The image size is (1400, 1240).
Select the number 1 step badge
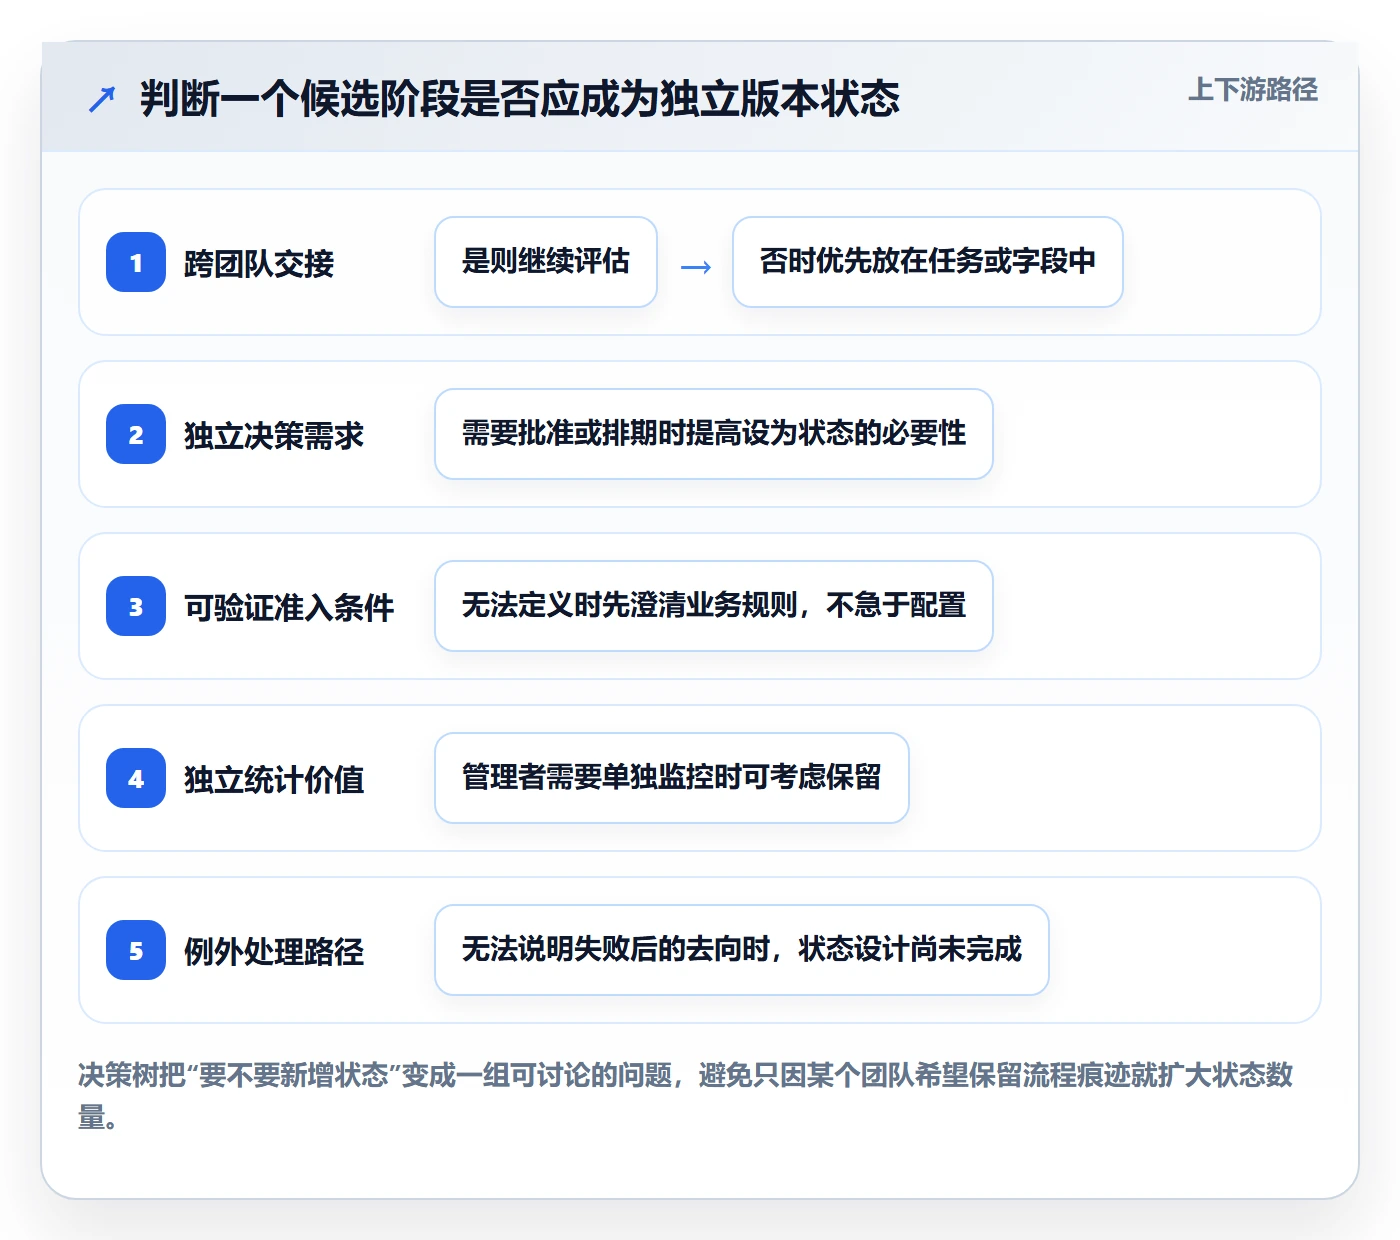(x=136, y=262)
